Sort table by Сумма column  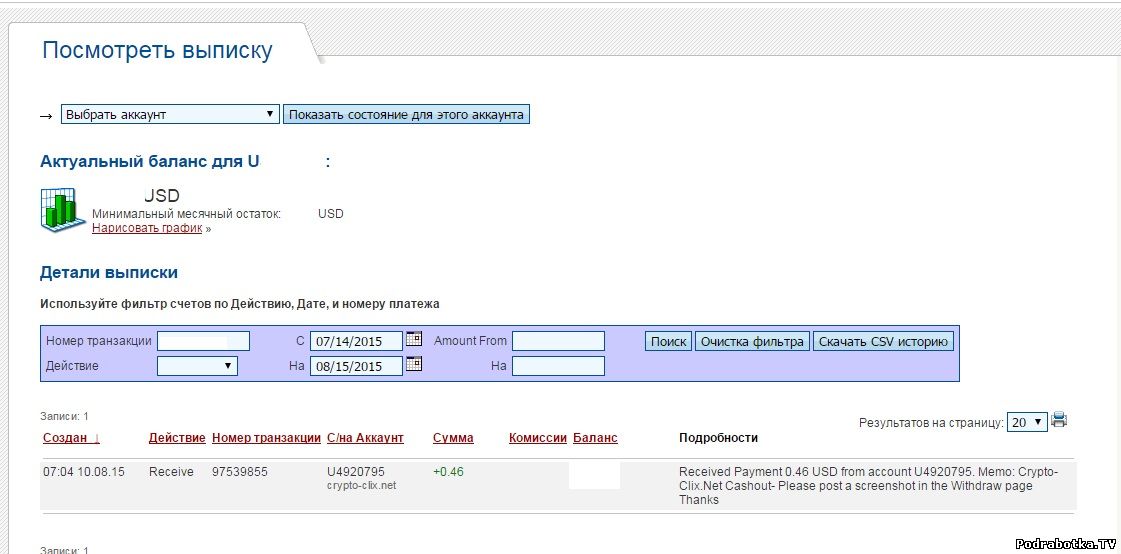[x=453, y=438]
